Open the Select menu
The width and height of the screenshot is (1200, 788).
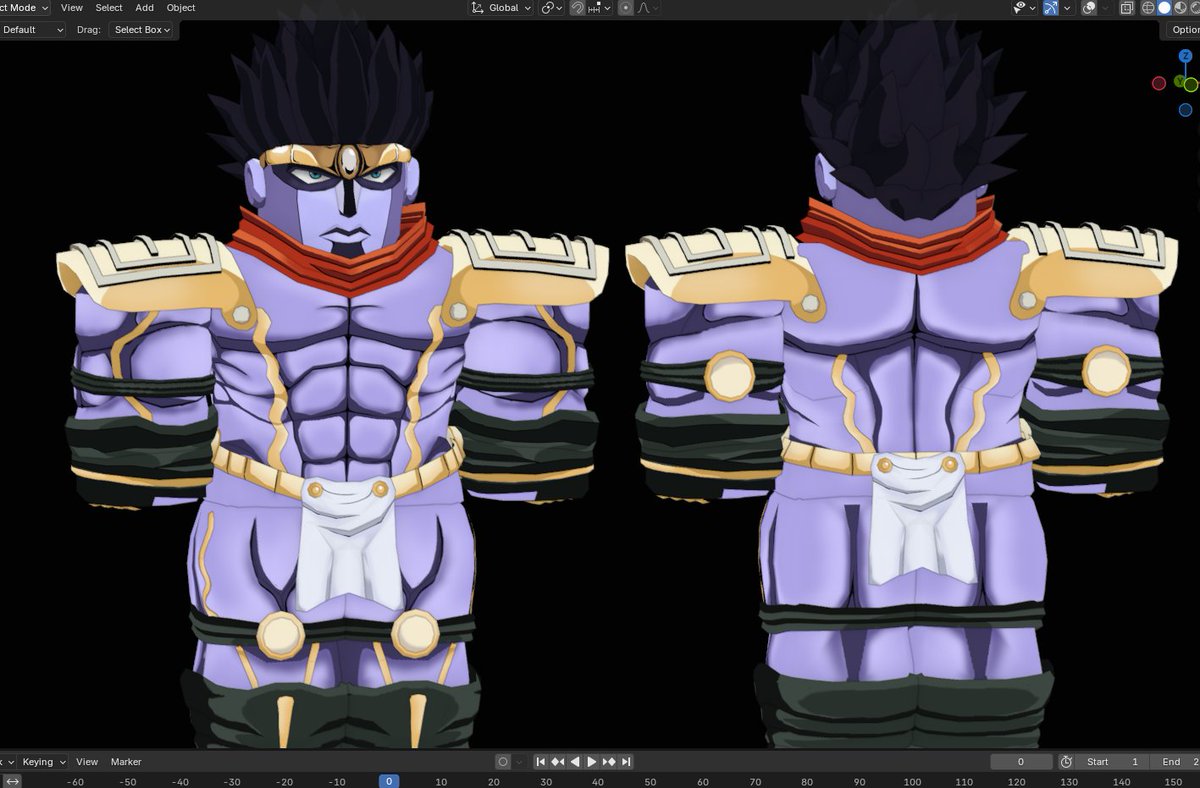coord(109,8)
